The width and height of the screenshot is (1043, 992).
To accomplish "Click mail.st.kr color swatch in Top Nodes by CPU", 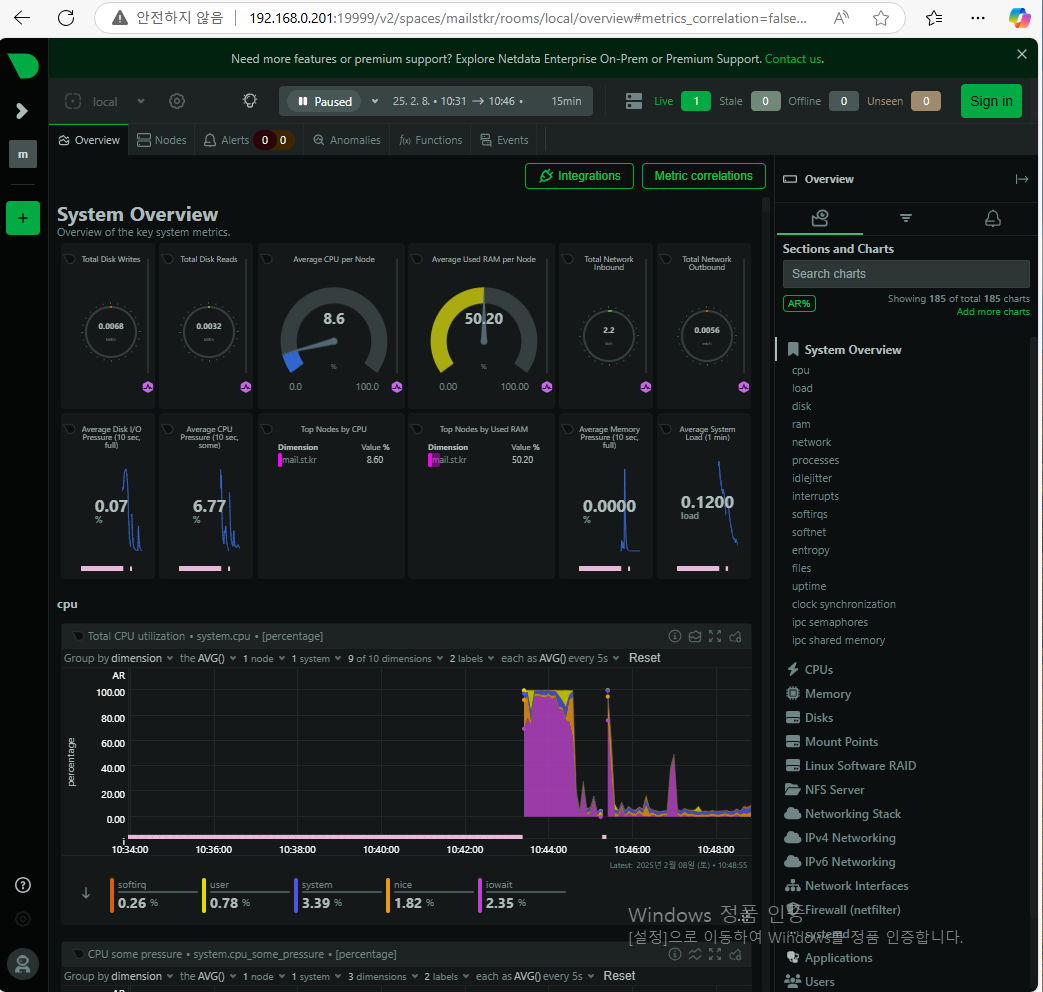I will tap(280, 460).
